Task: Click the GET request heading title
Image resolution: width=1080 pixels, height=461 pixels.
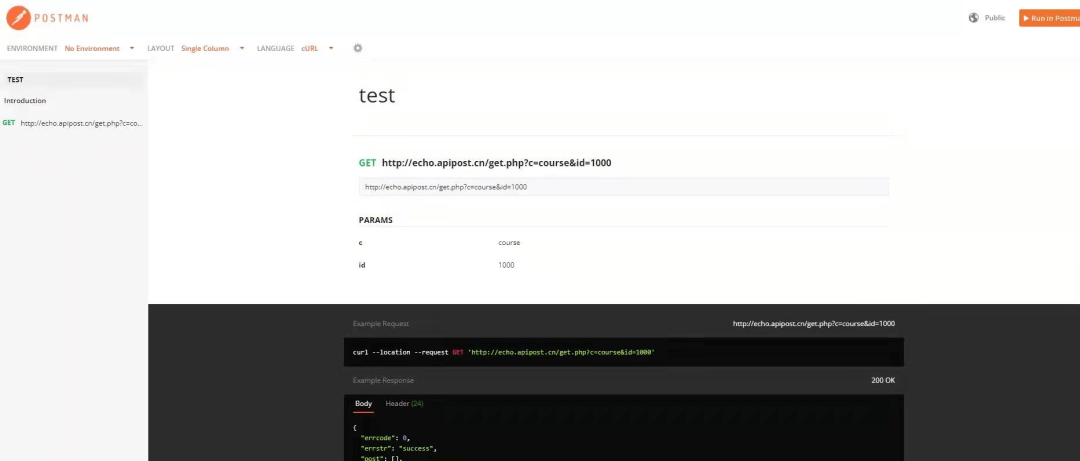Action: click(x=496, y=163)
